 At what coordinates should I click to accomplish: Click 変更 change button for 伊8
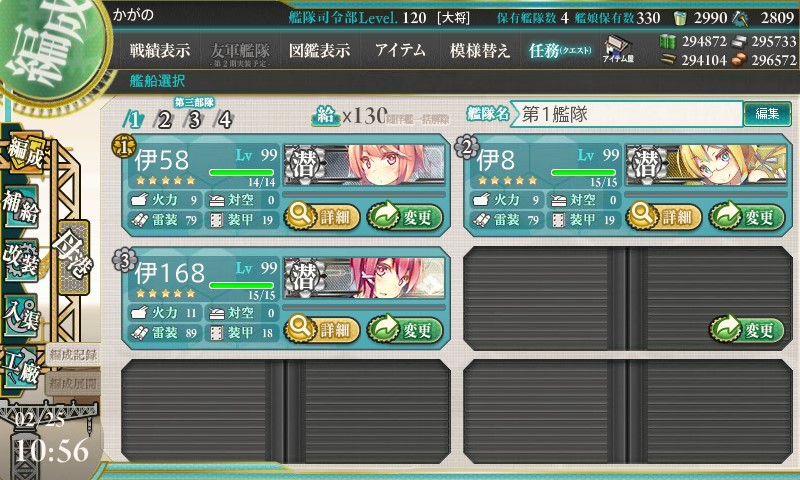click(746, 217)
